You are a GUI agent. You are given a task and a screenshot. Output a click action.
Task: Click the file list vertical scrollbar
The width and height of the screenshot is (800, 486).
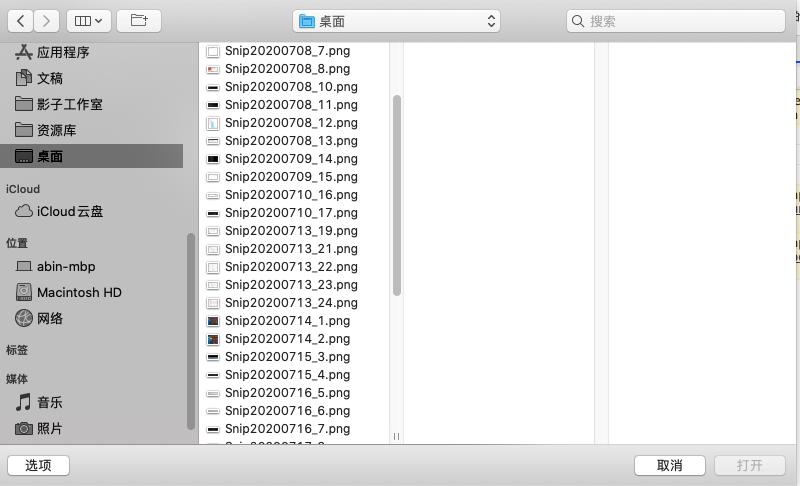point(396,195)
